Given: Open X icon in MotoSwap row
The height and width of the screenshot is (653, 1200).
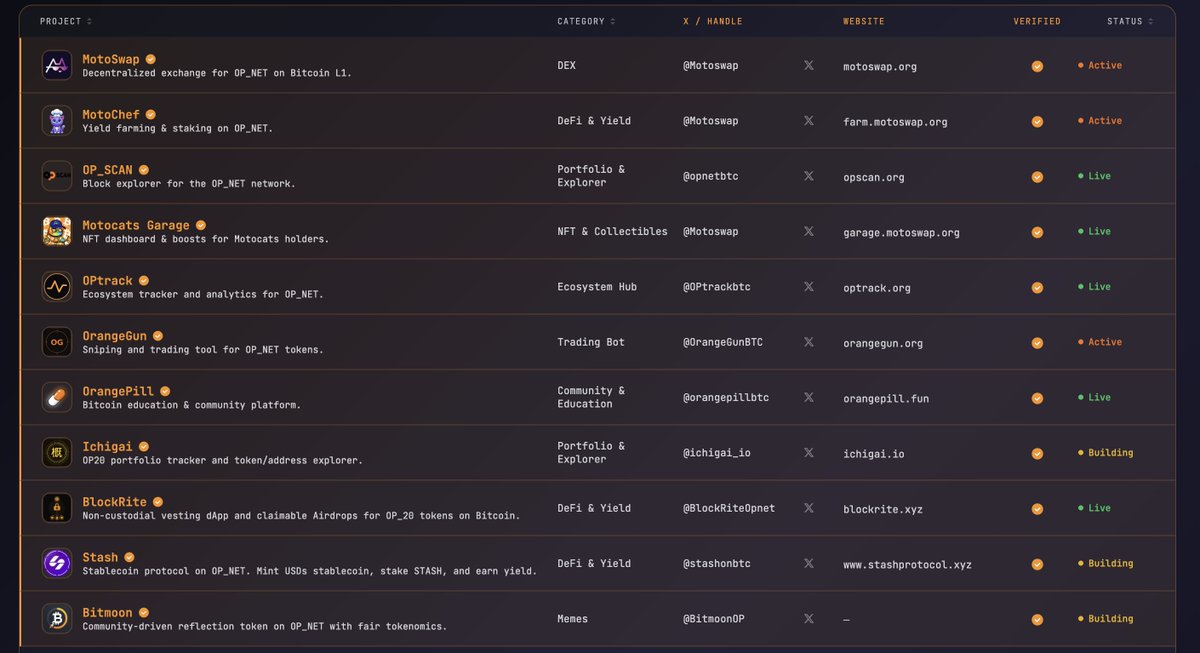Looking at the screenshot, I should pyautogui.click(x=809, y=65).
